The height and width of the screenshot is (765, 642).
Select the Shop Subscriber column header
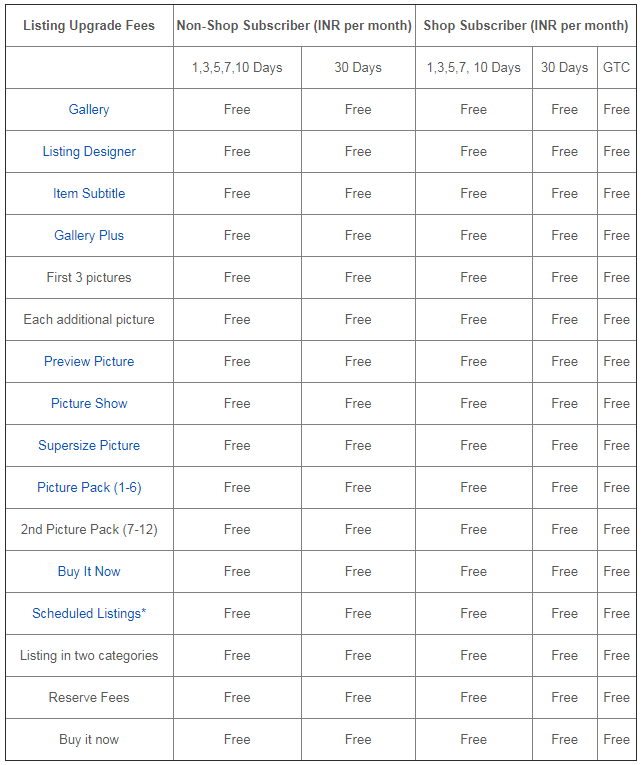pos(525,25)
